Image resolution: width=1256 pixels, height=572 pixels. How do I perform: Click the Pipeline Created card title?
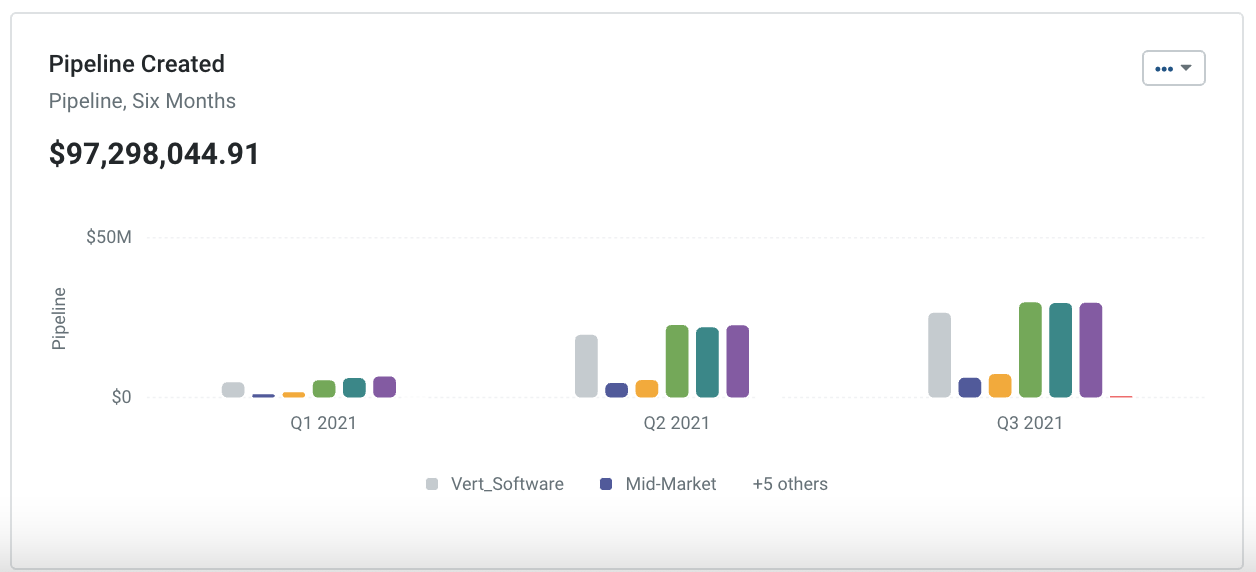coord(137,64)
